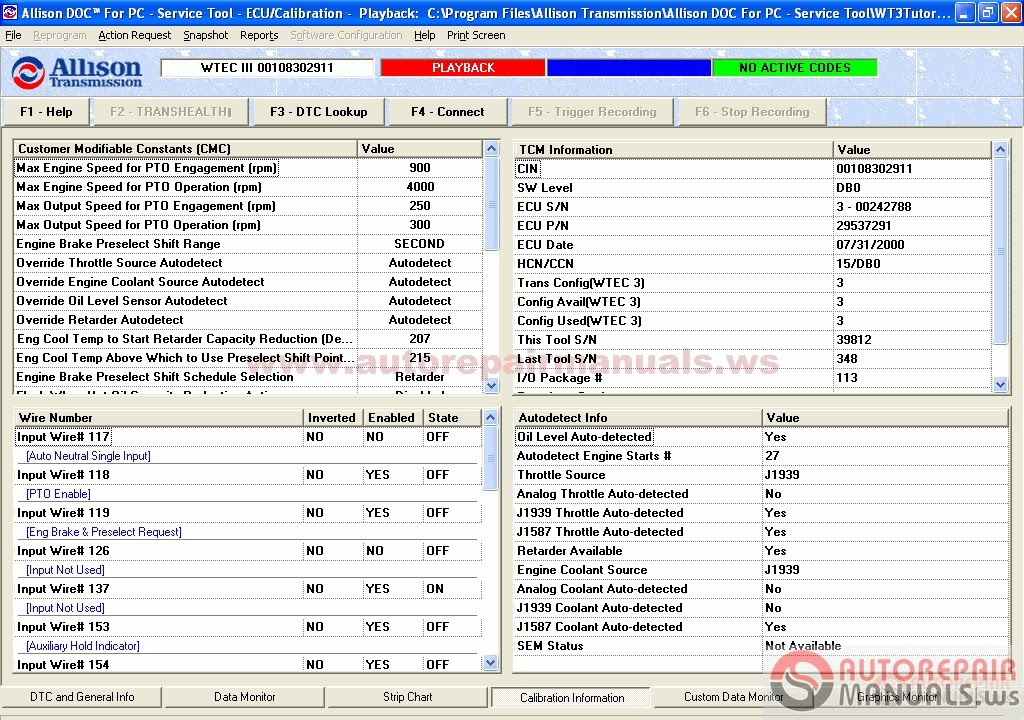Viewport: 1024px width, 720px height.
Task: Click the SW Level row
Action: (753, 188)
